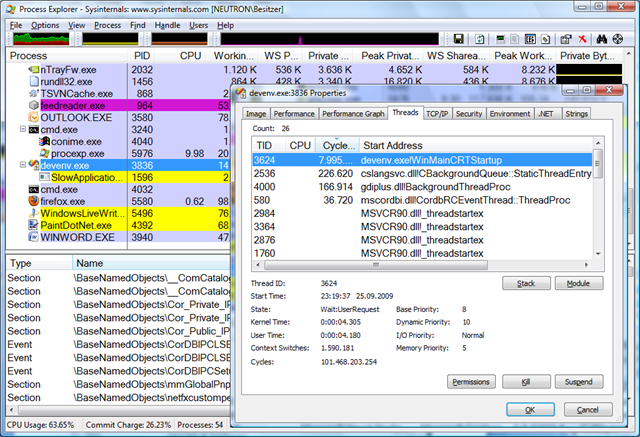Viewport: 640px width, 437px height.
Task: Open the Handle menu
Action: (x=167, y=25)
